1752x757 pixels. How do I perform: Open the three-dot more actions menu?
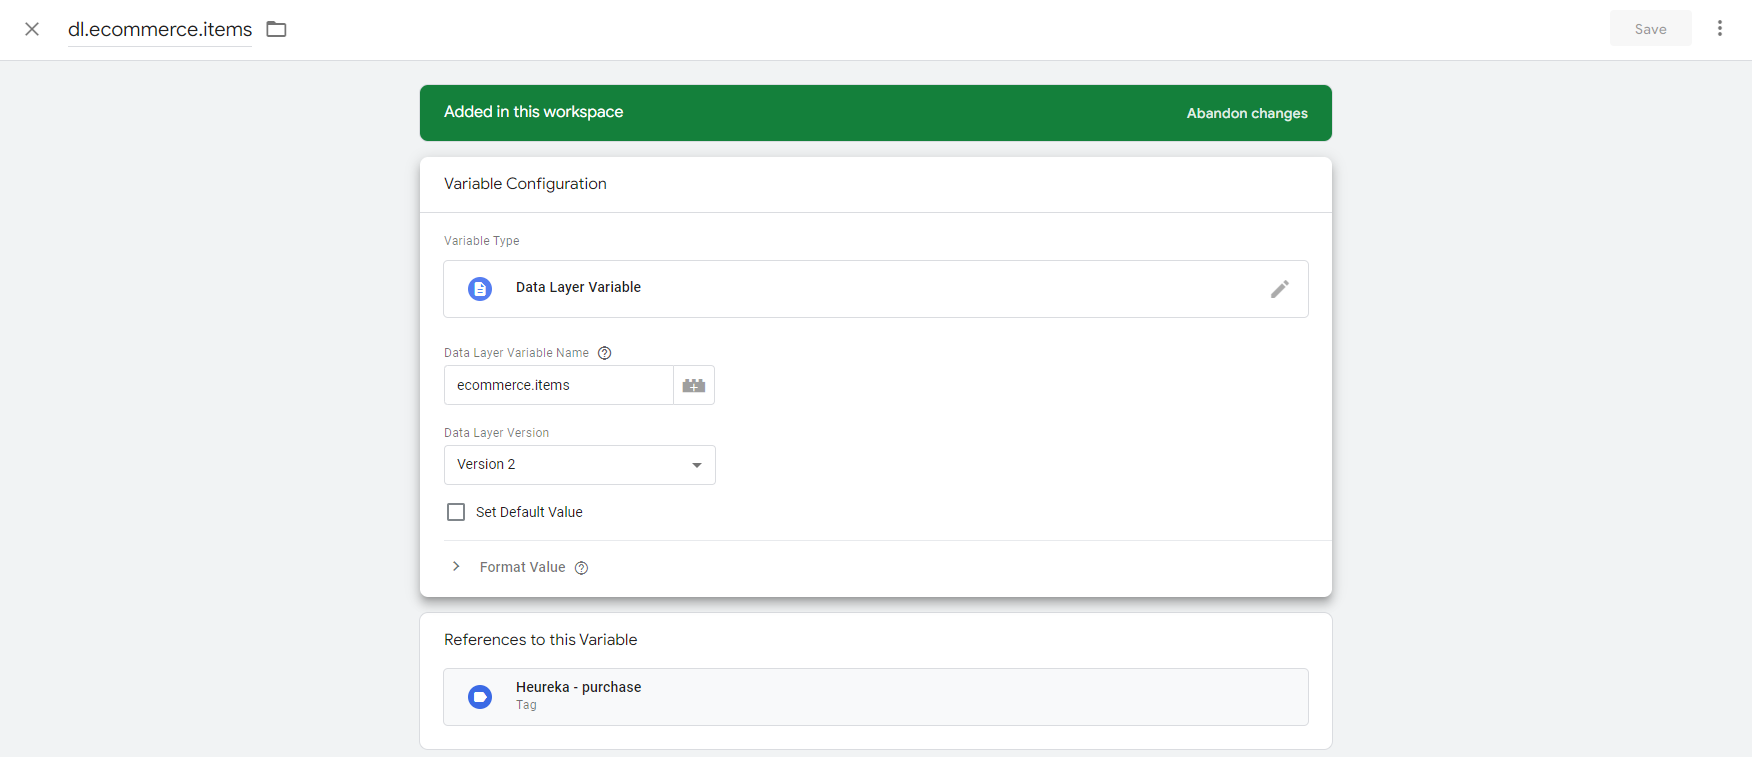1720,28
